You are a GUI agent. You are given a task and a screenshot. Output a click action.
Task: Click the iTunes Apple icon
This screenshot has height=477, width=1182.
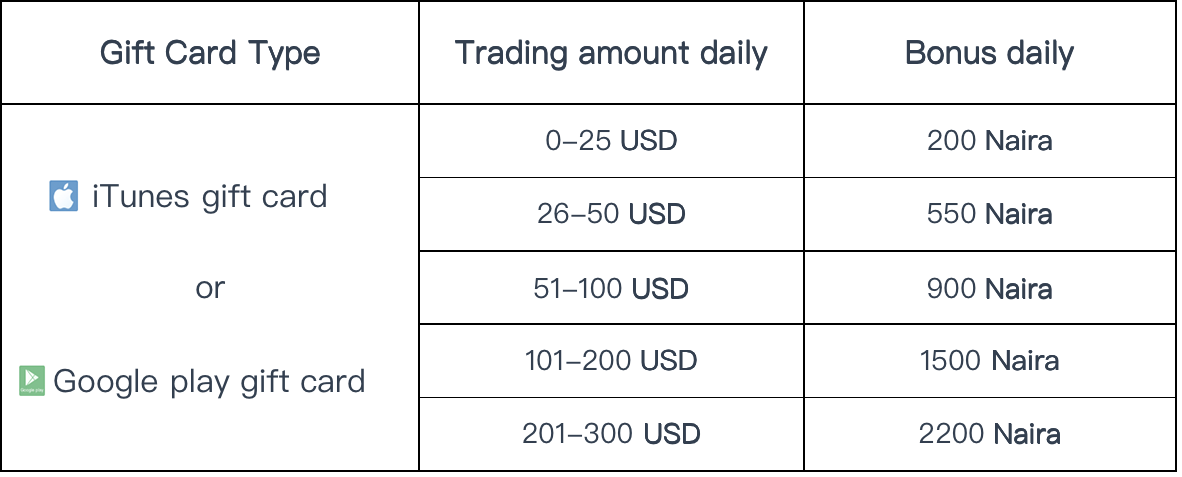tap(63, 196)
